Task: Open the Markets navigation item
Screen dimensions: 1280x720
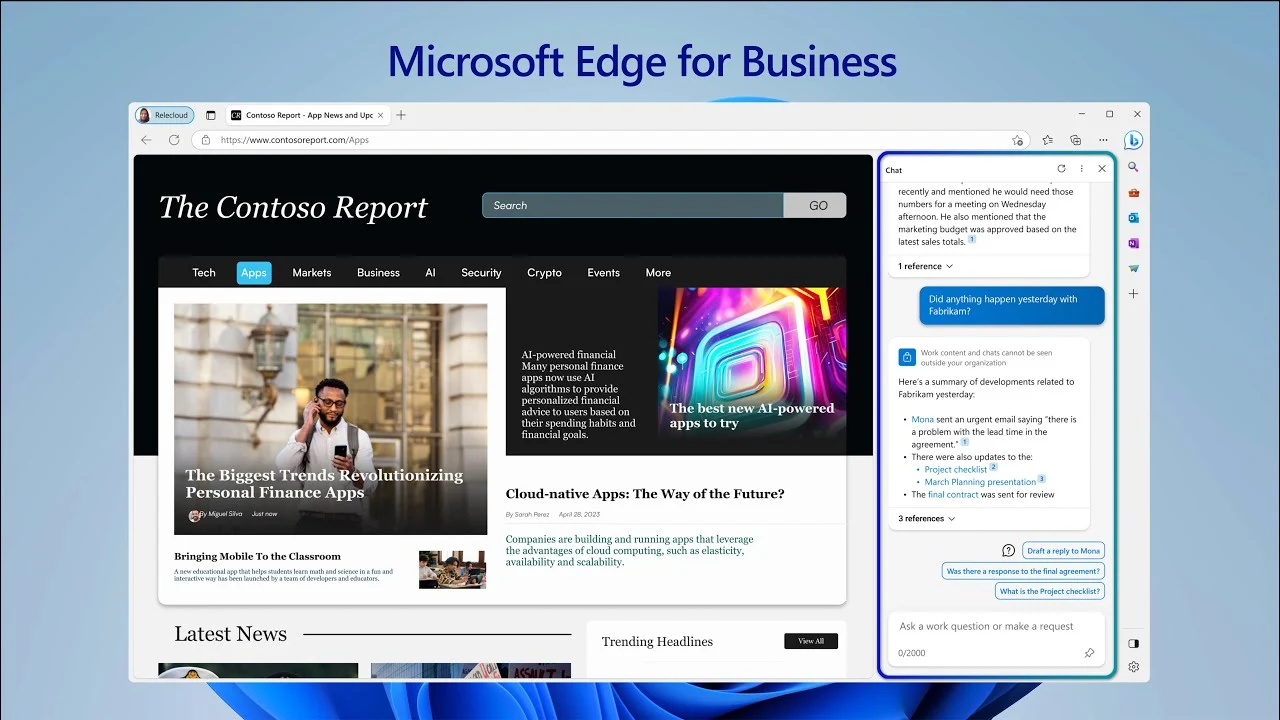Action: (x=312, y=273)
